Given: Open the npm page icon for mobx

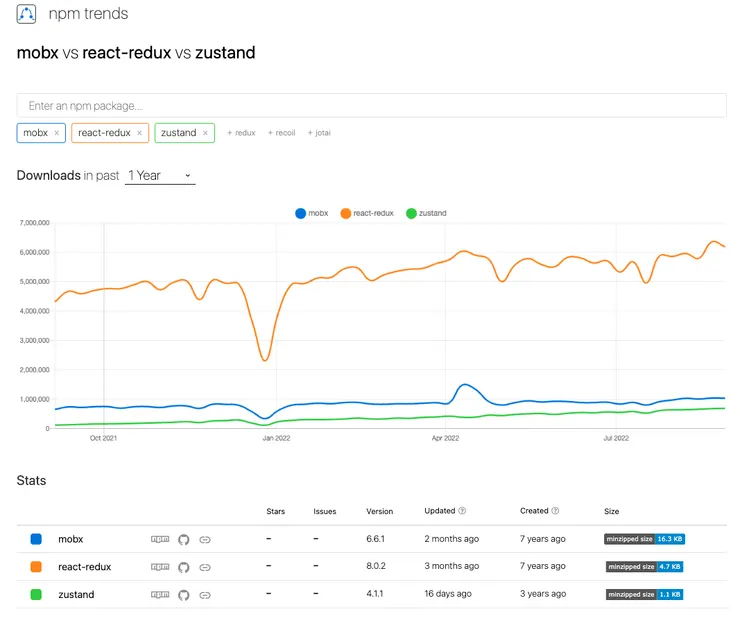Looking at the screenshot, I should point(160,539).
